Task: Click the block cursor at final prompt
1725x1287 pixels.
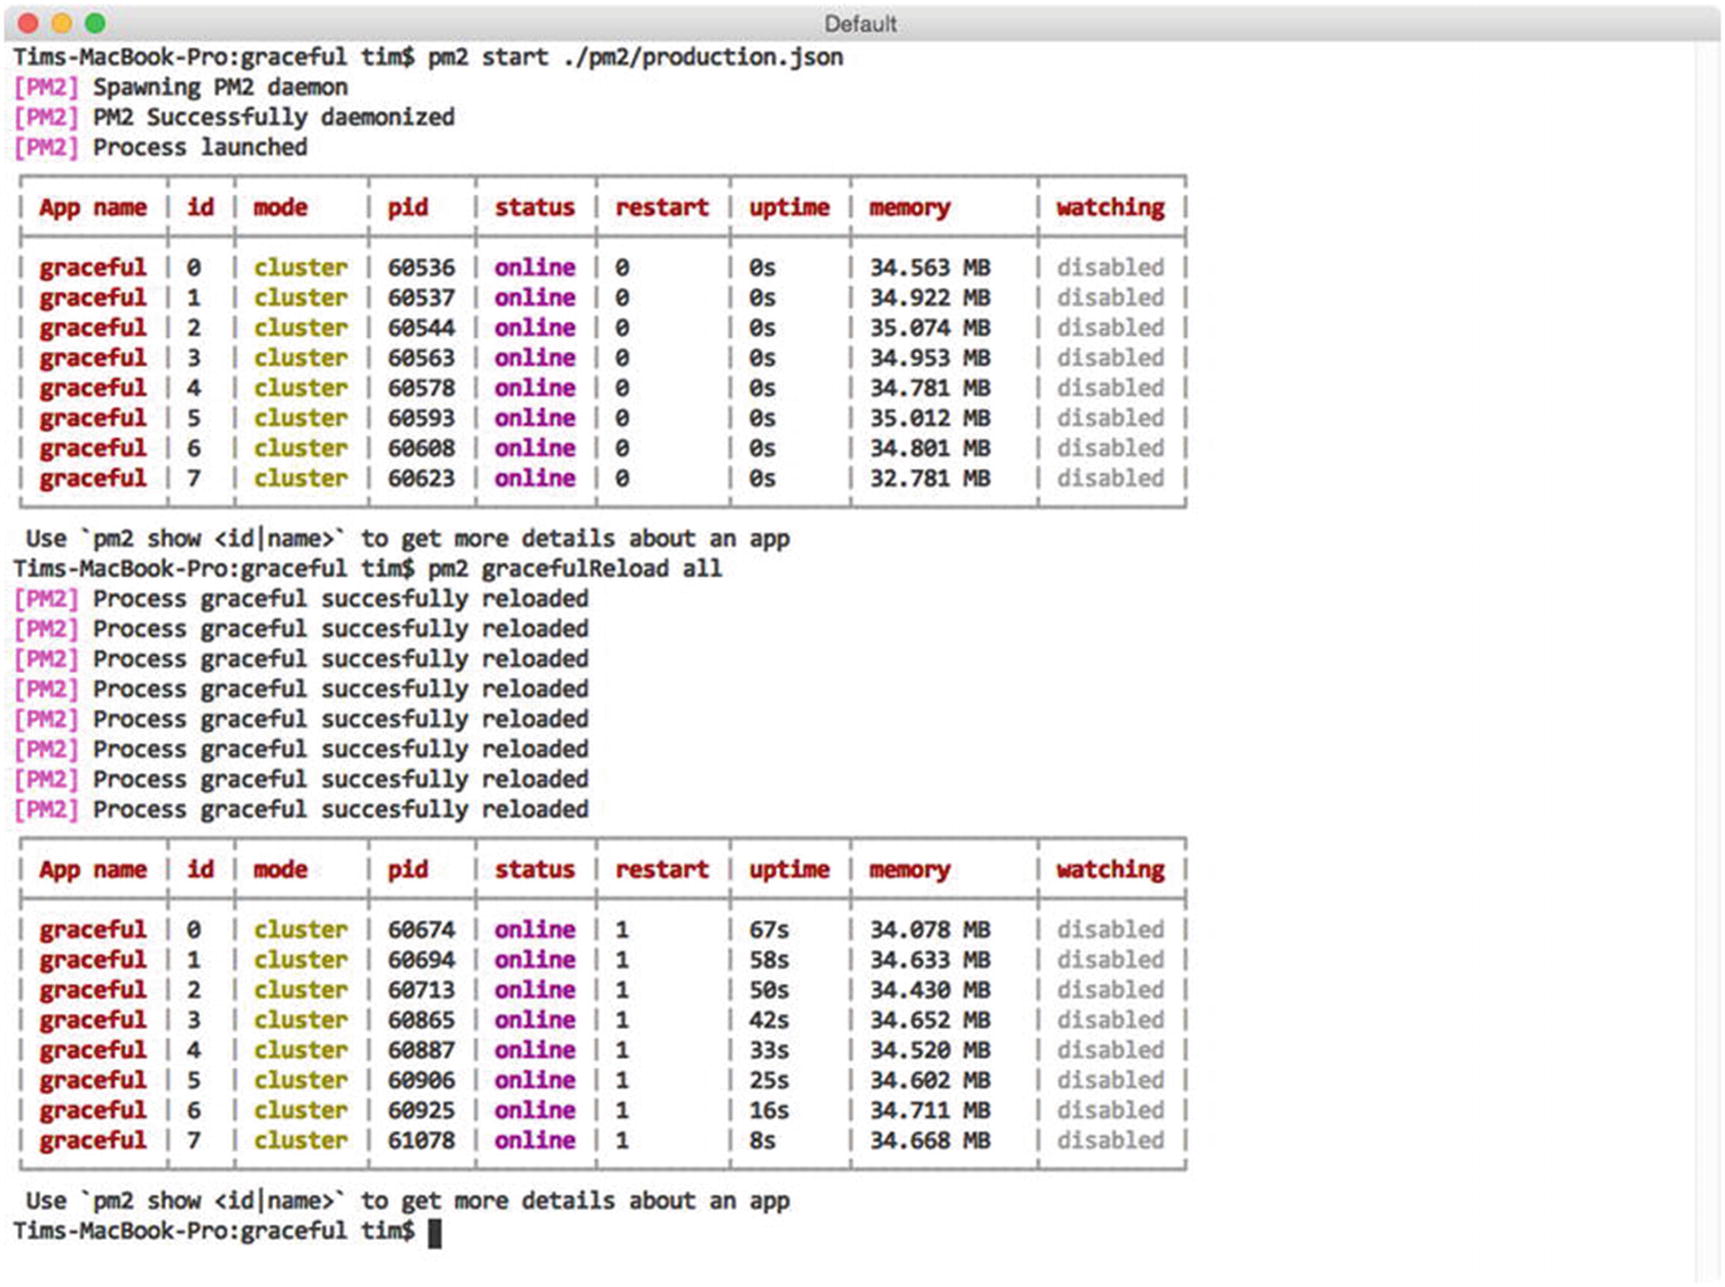Action: click(434, 1232)
